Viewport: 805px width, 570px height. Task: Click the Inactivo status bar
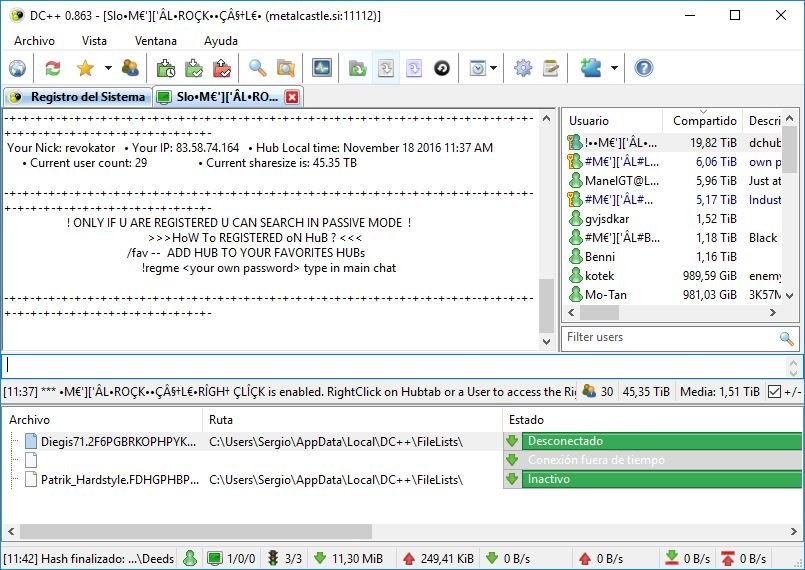pos(662,479)
